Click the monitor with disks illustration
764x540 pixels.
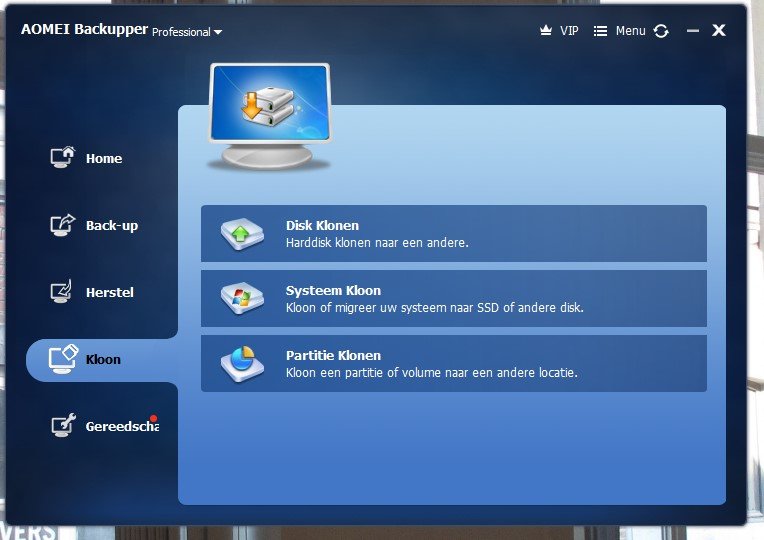pyautogui.click(x=270, y=117)
